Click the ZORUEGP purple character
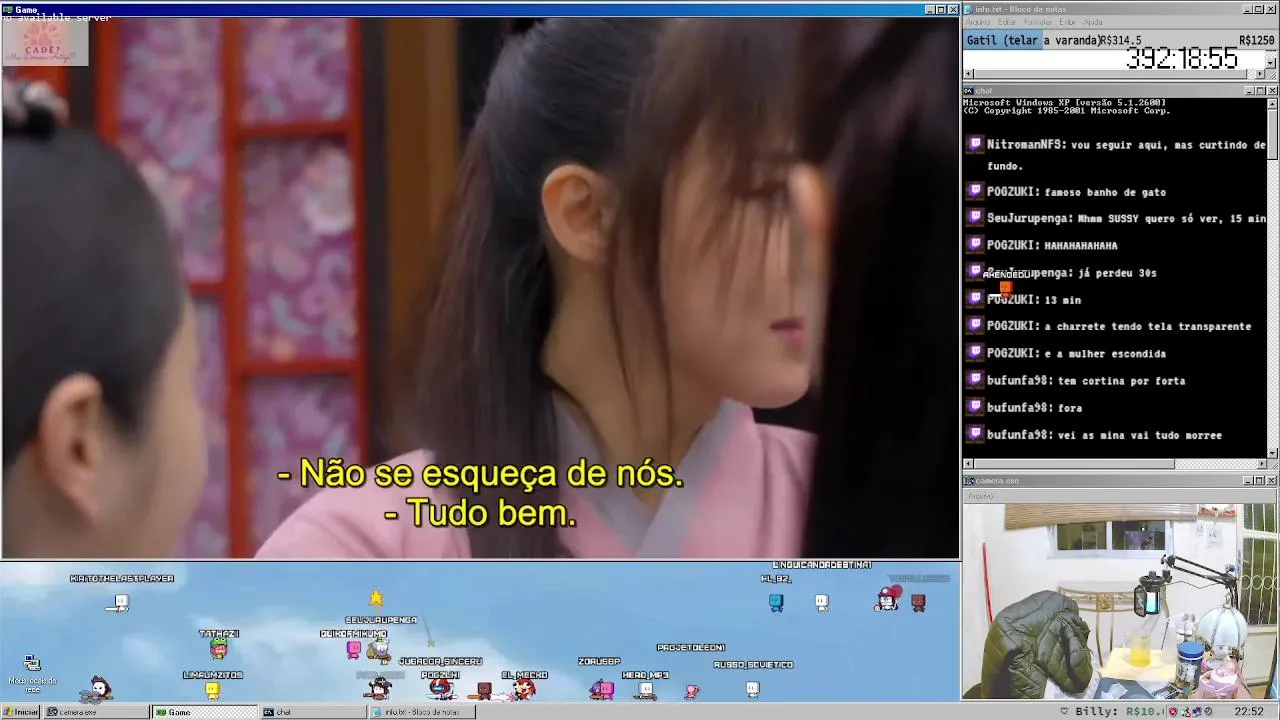 601,688
